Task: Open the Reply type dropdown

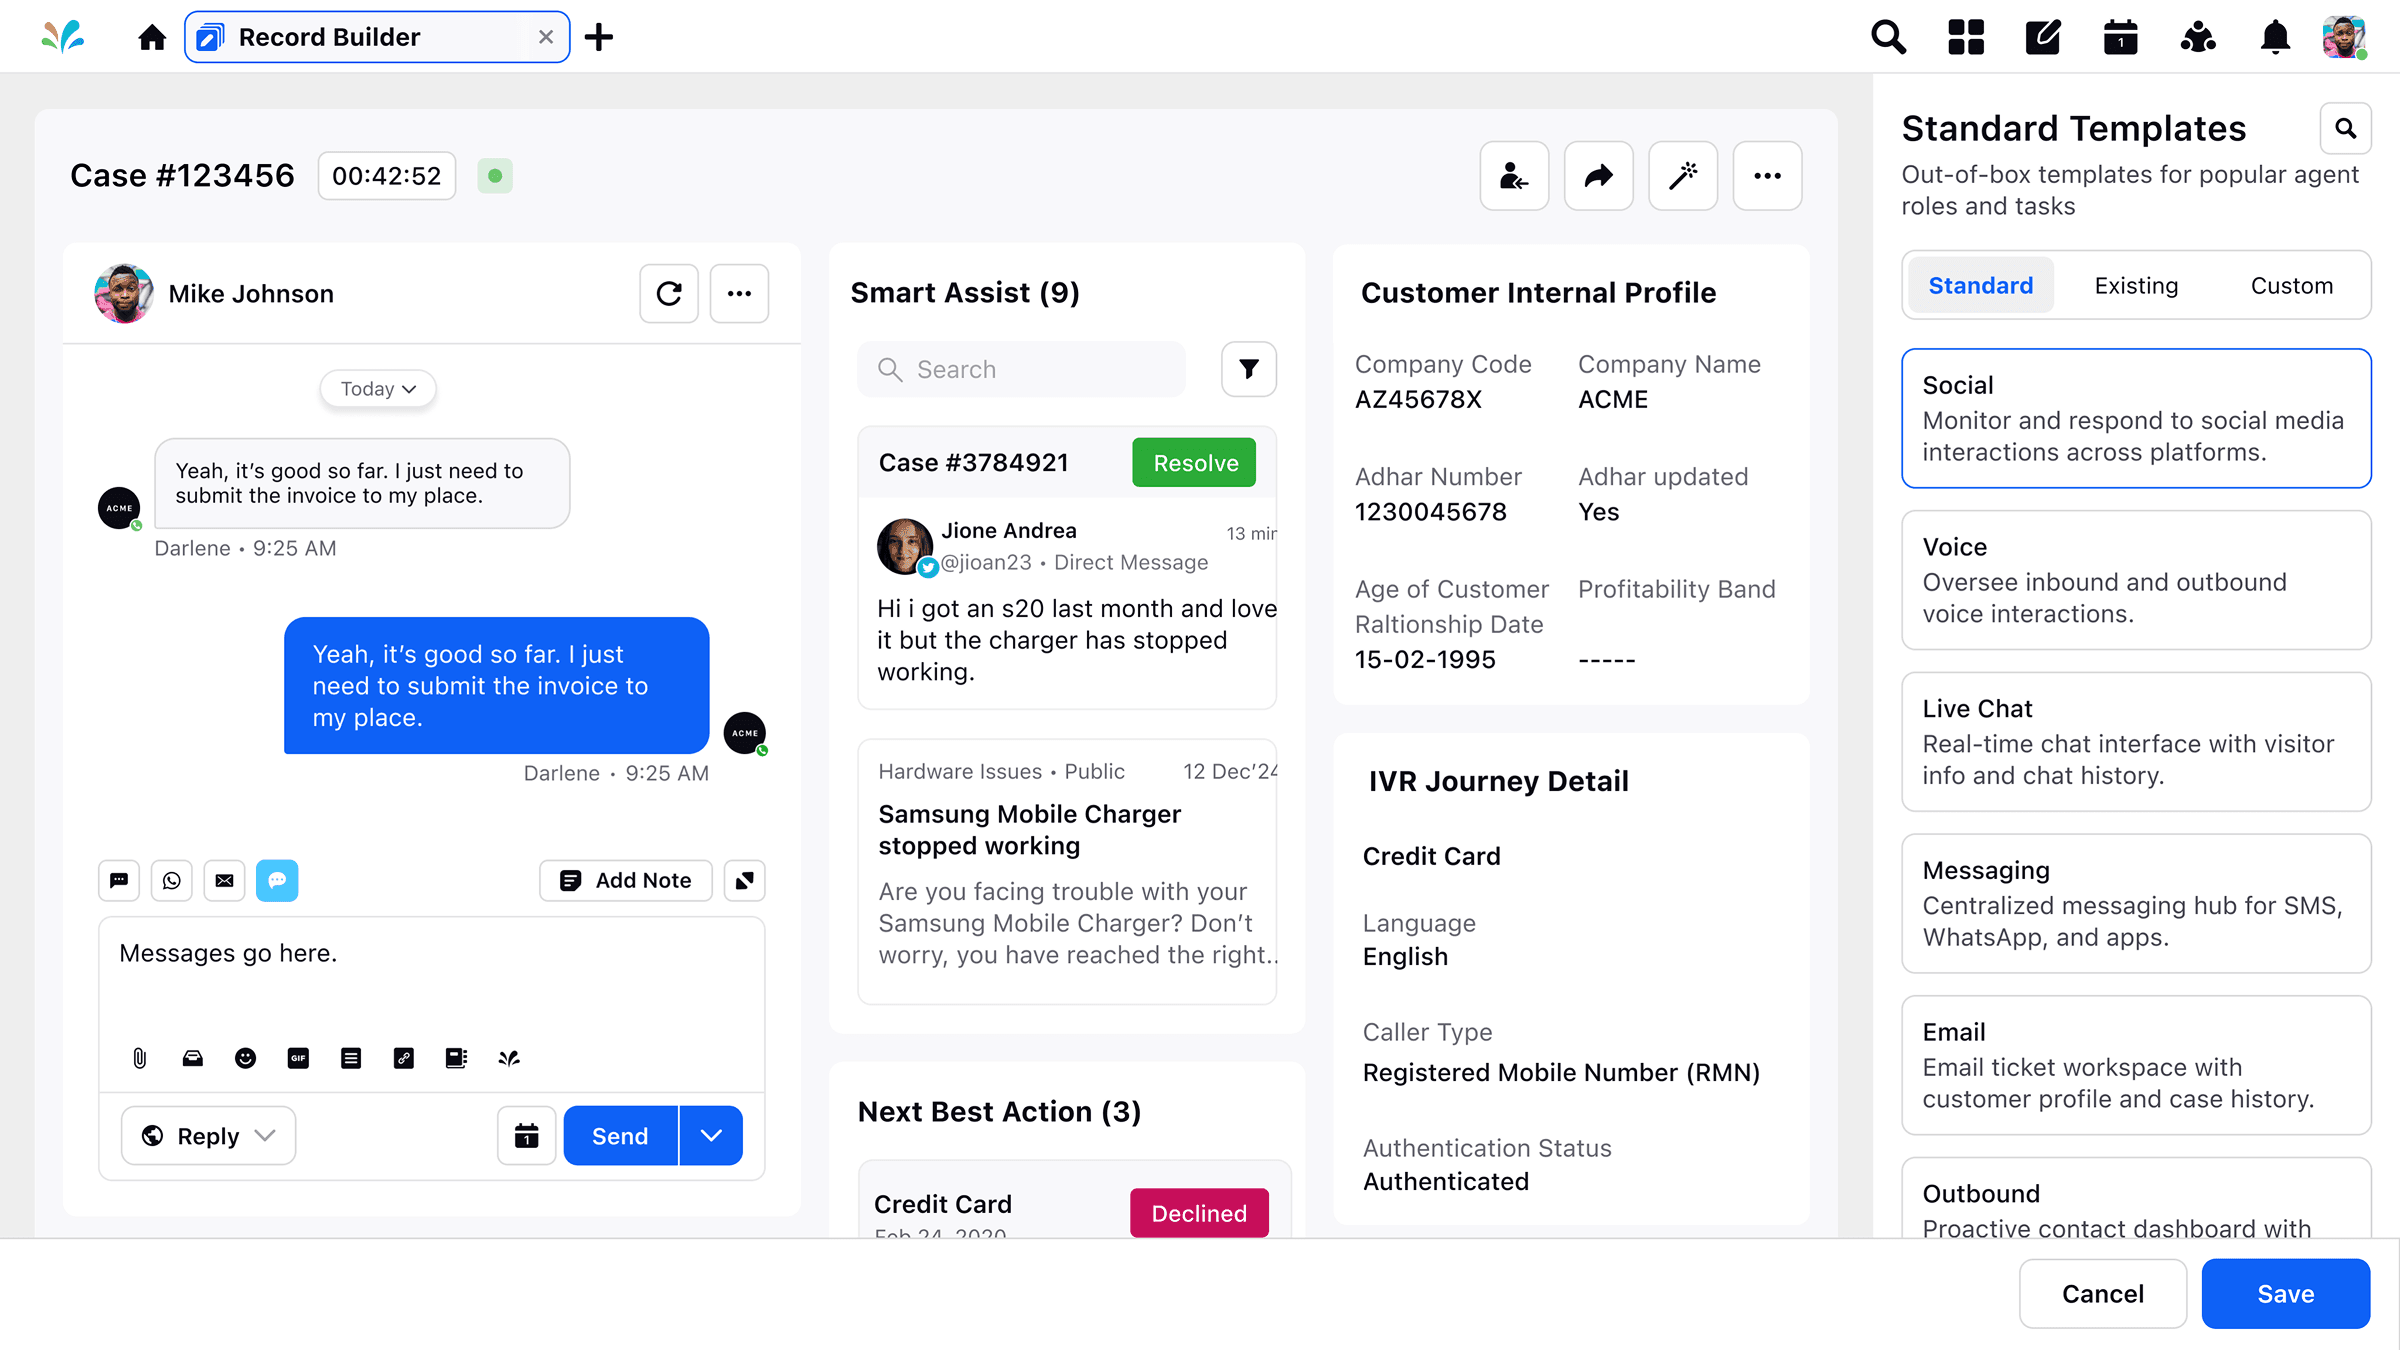Action: 208,1136
